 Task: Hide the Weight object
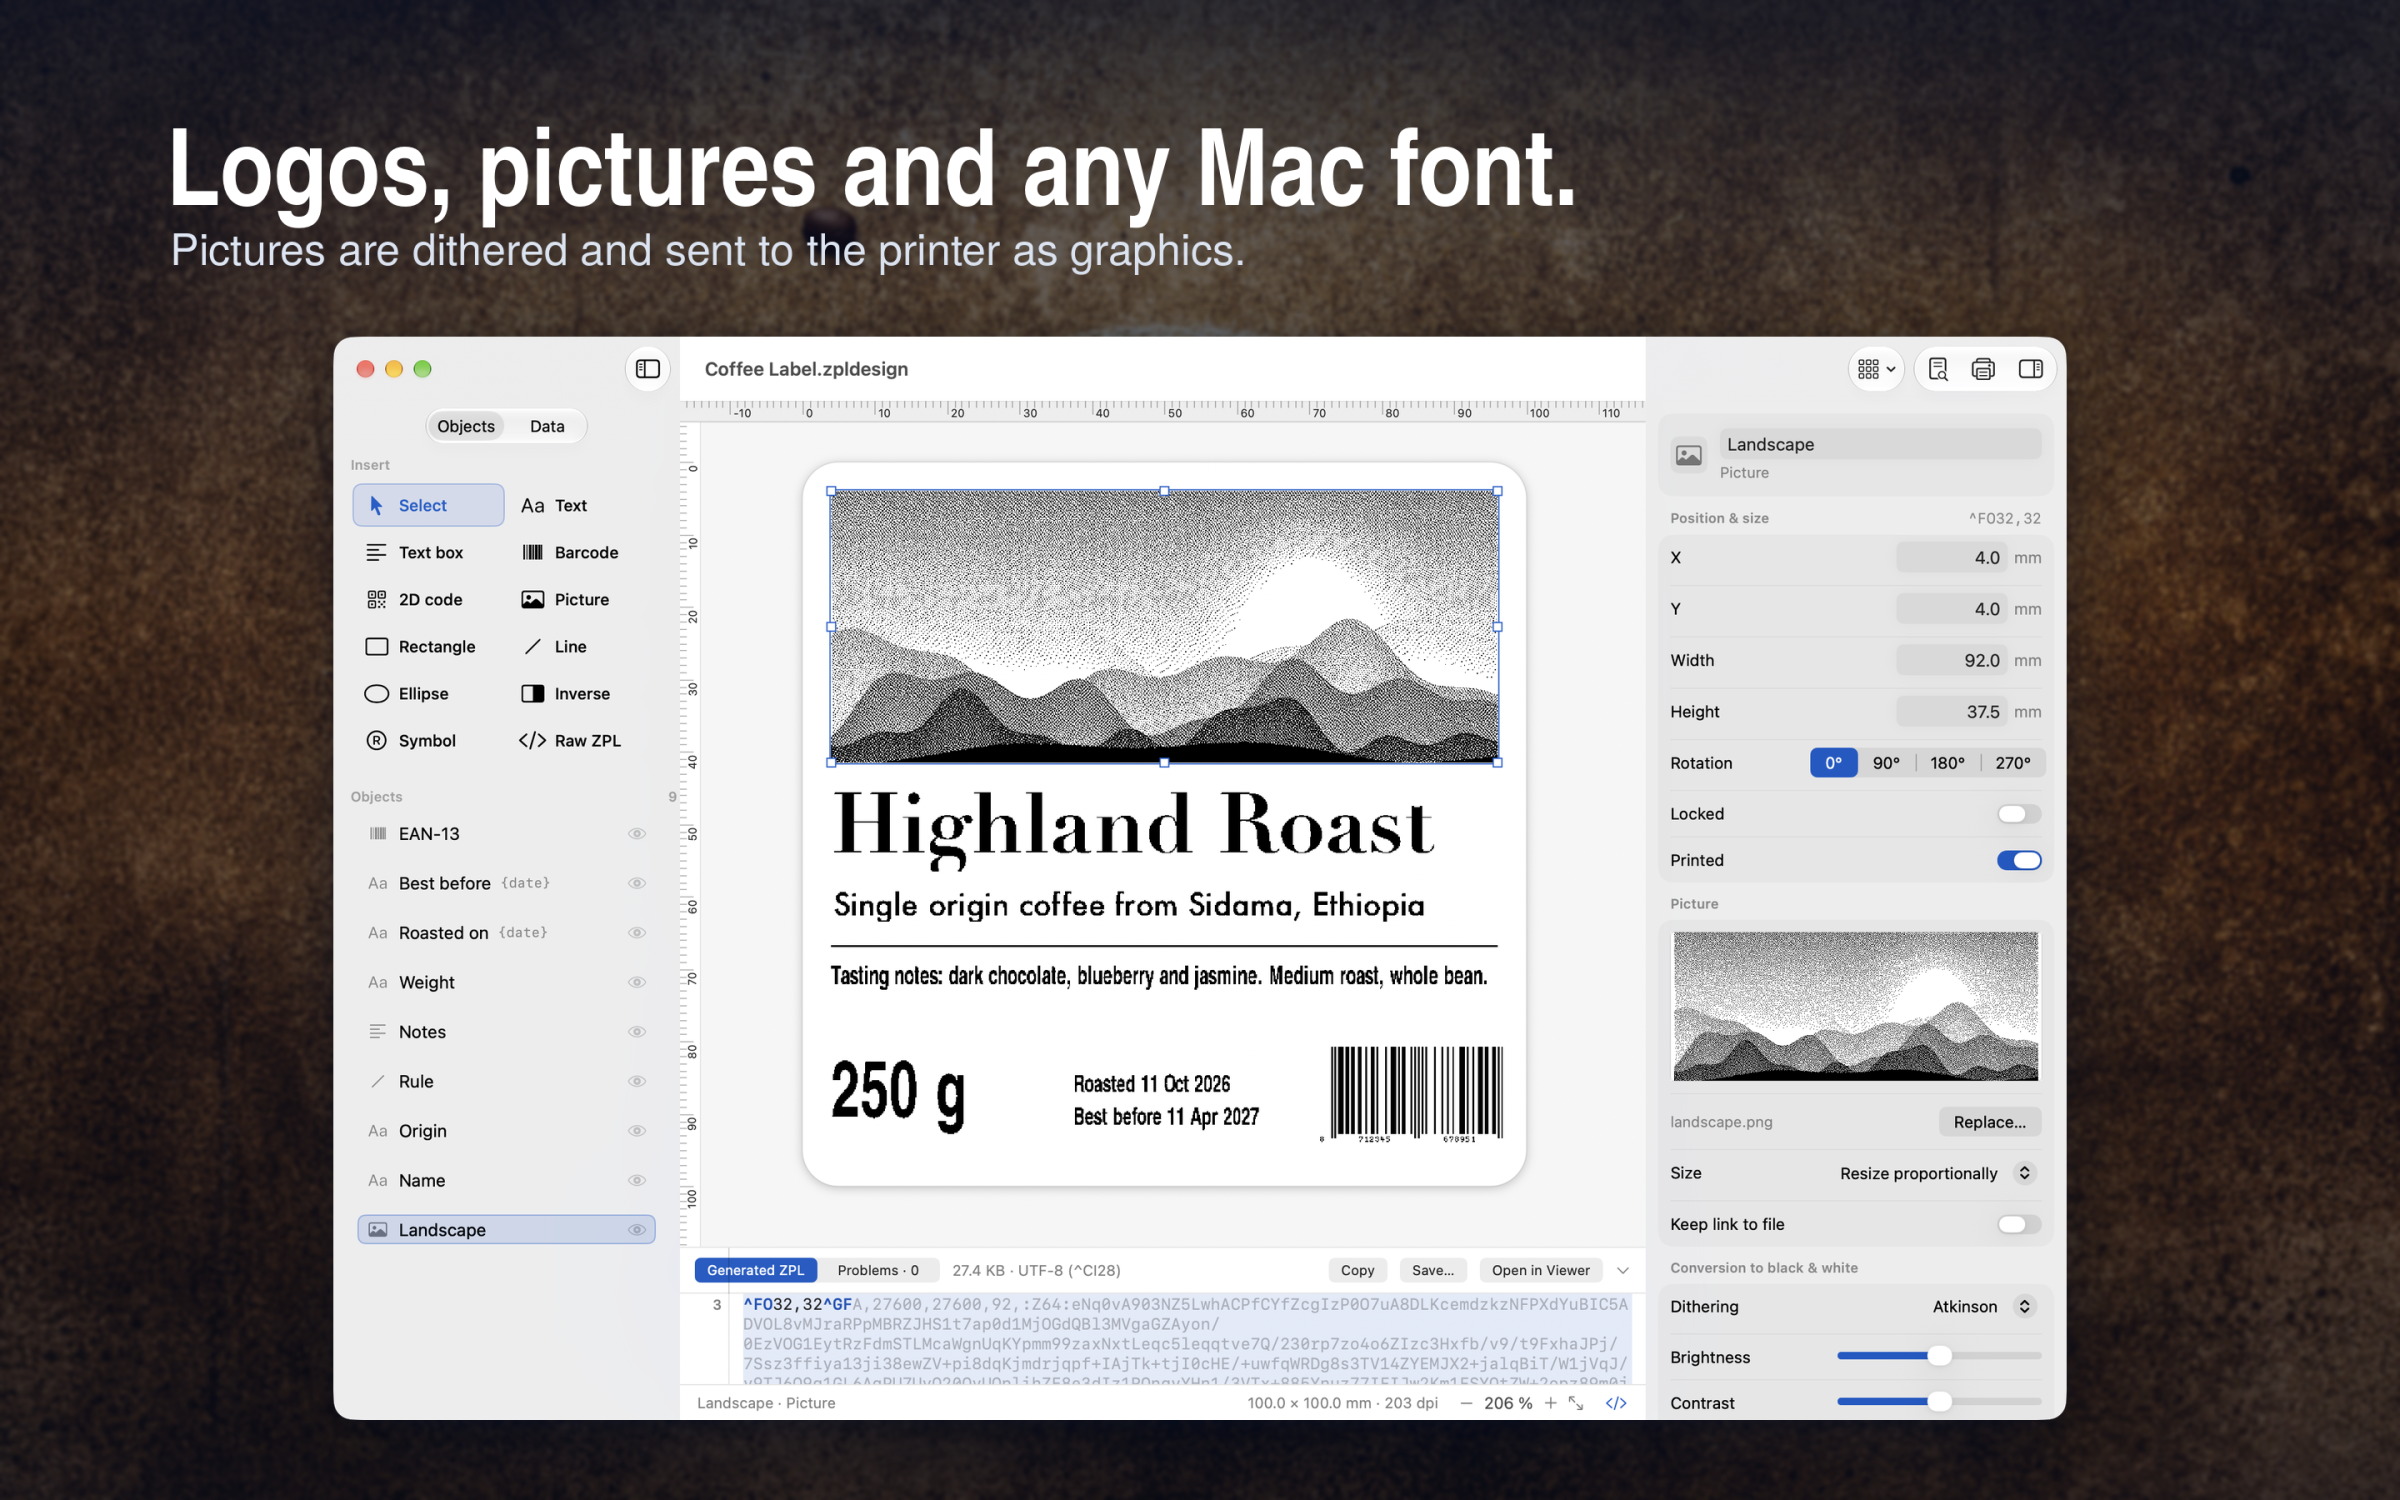(637, 982)
